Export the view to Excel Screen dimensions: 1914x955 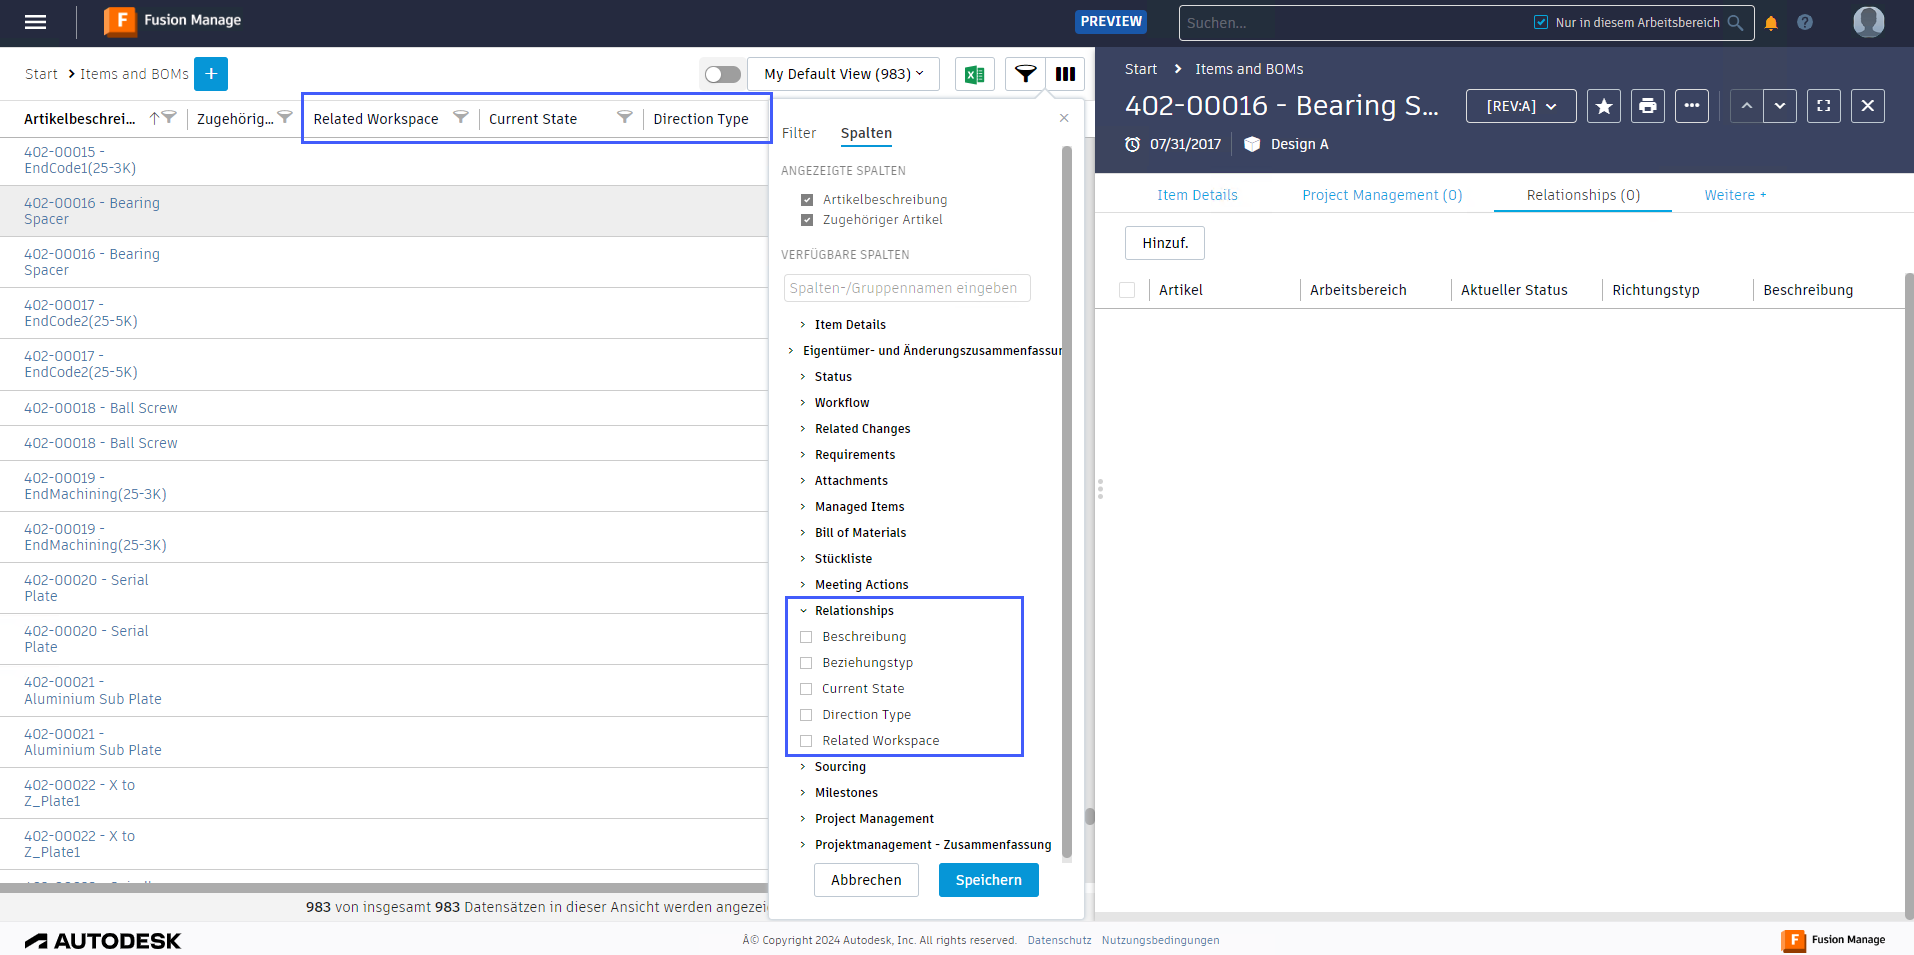coord(974,74)
